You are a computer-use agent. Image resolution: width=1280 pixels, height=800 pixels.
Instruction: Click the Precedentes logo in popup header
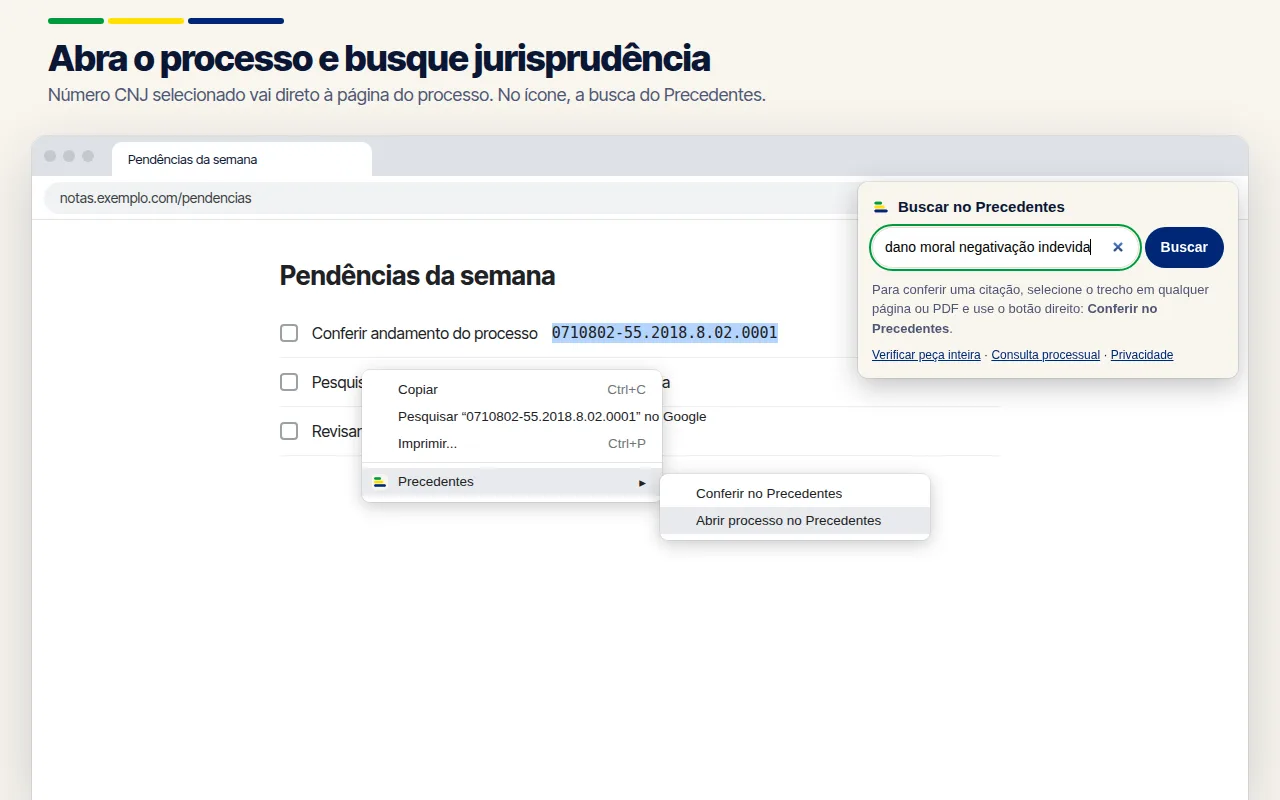point(880,207)
